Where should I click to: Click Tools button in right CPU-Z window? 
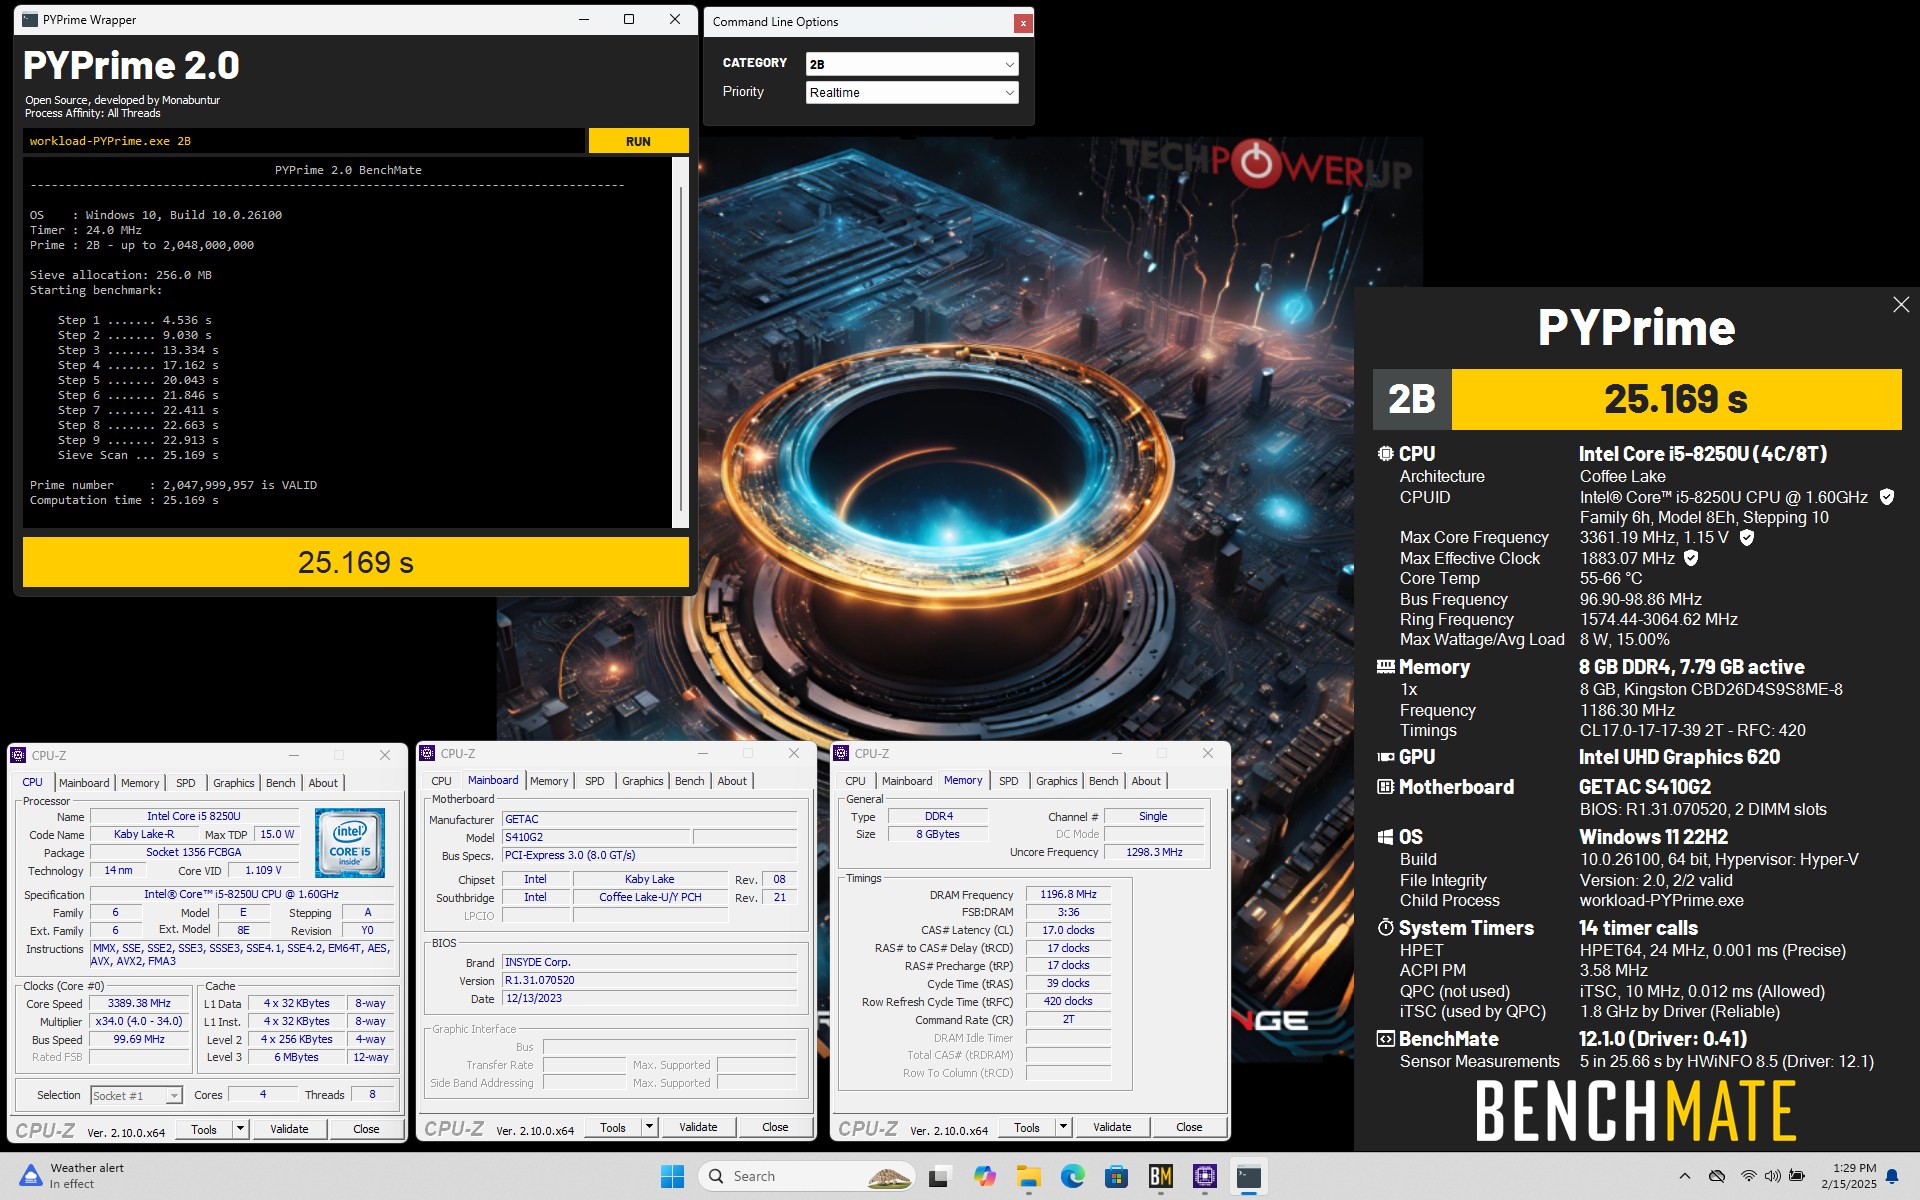[x=1027, y=1127]
